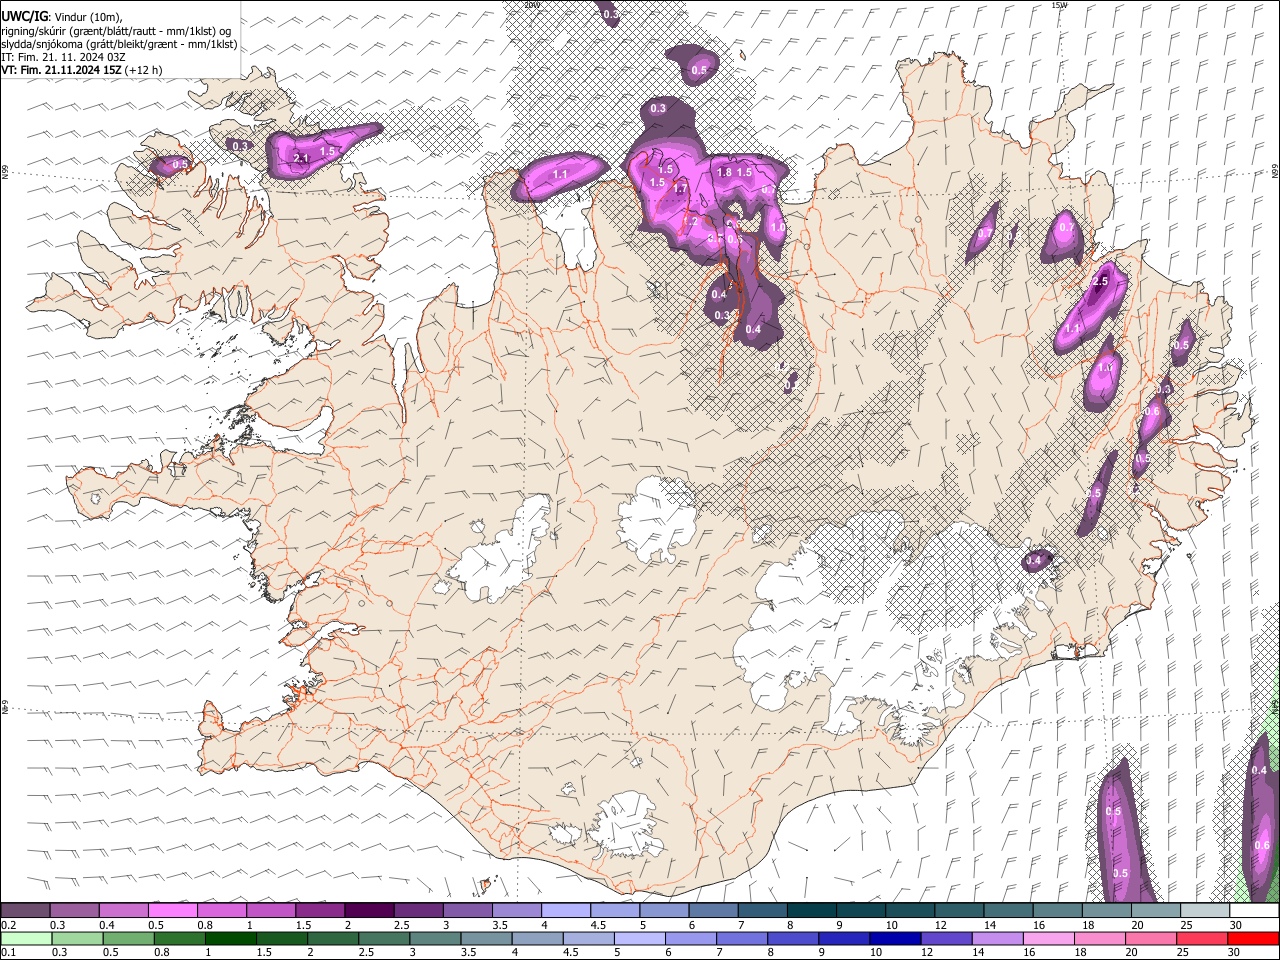
Task: Click the upper snow legend swatch starting at 18
Action: tap(1107, 911)
